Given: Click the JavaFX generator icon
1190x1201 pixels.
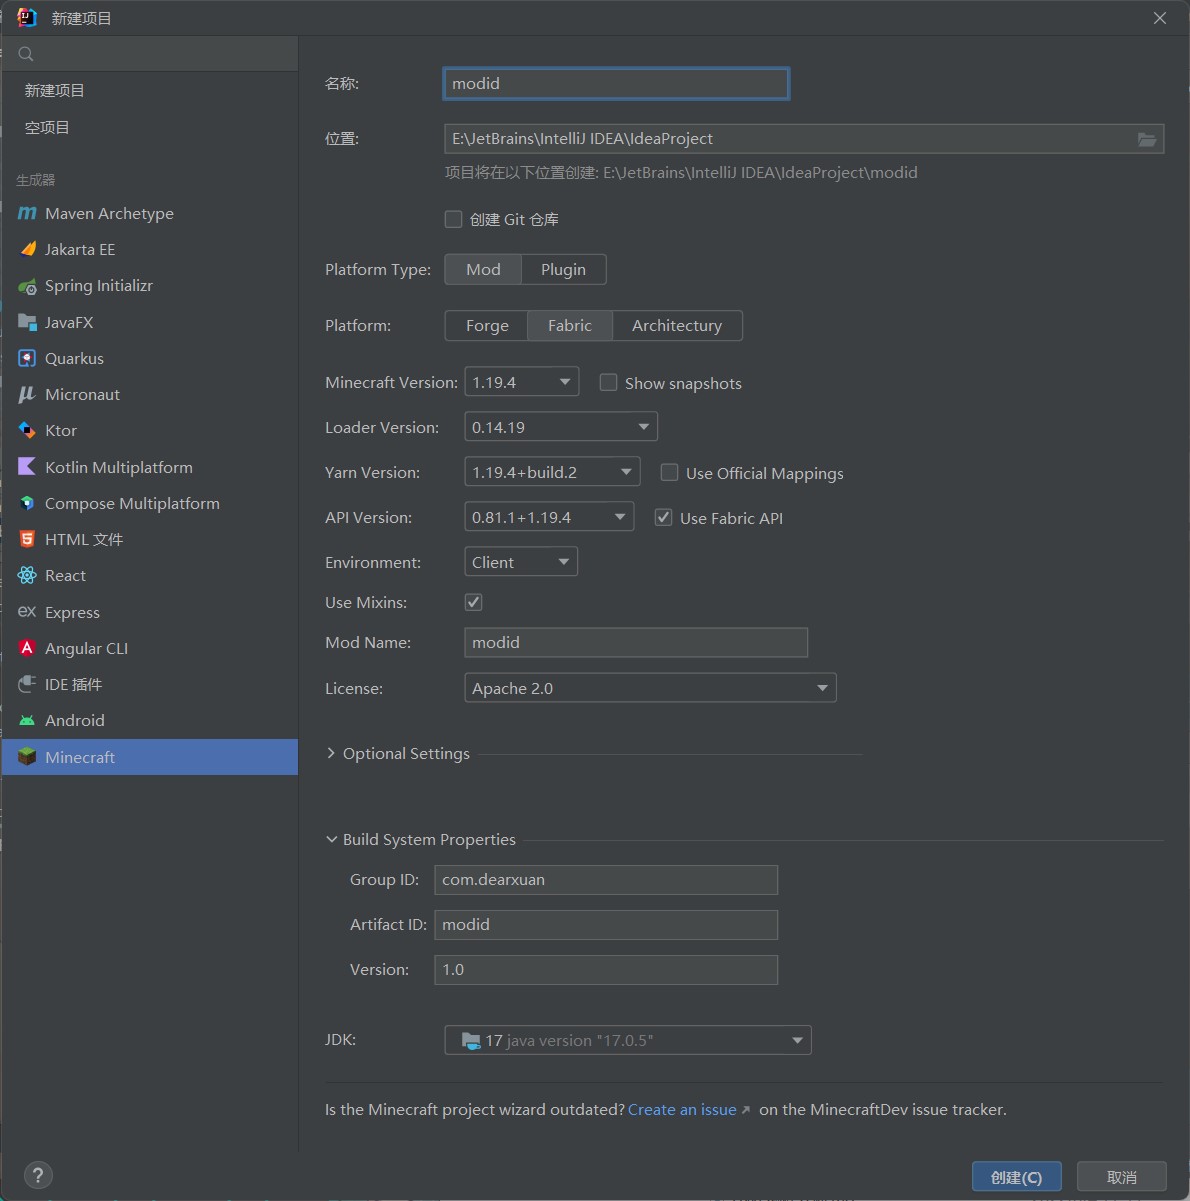Looking at the screenshot, I should pyautogui.click(x=27, y=322).
